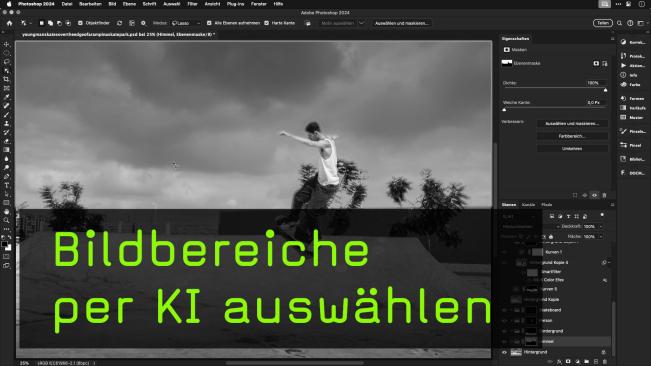Click Auswählen und maskieren in options bar

pyautogui.click(x=401, y=23)
